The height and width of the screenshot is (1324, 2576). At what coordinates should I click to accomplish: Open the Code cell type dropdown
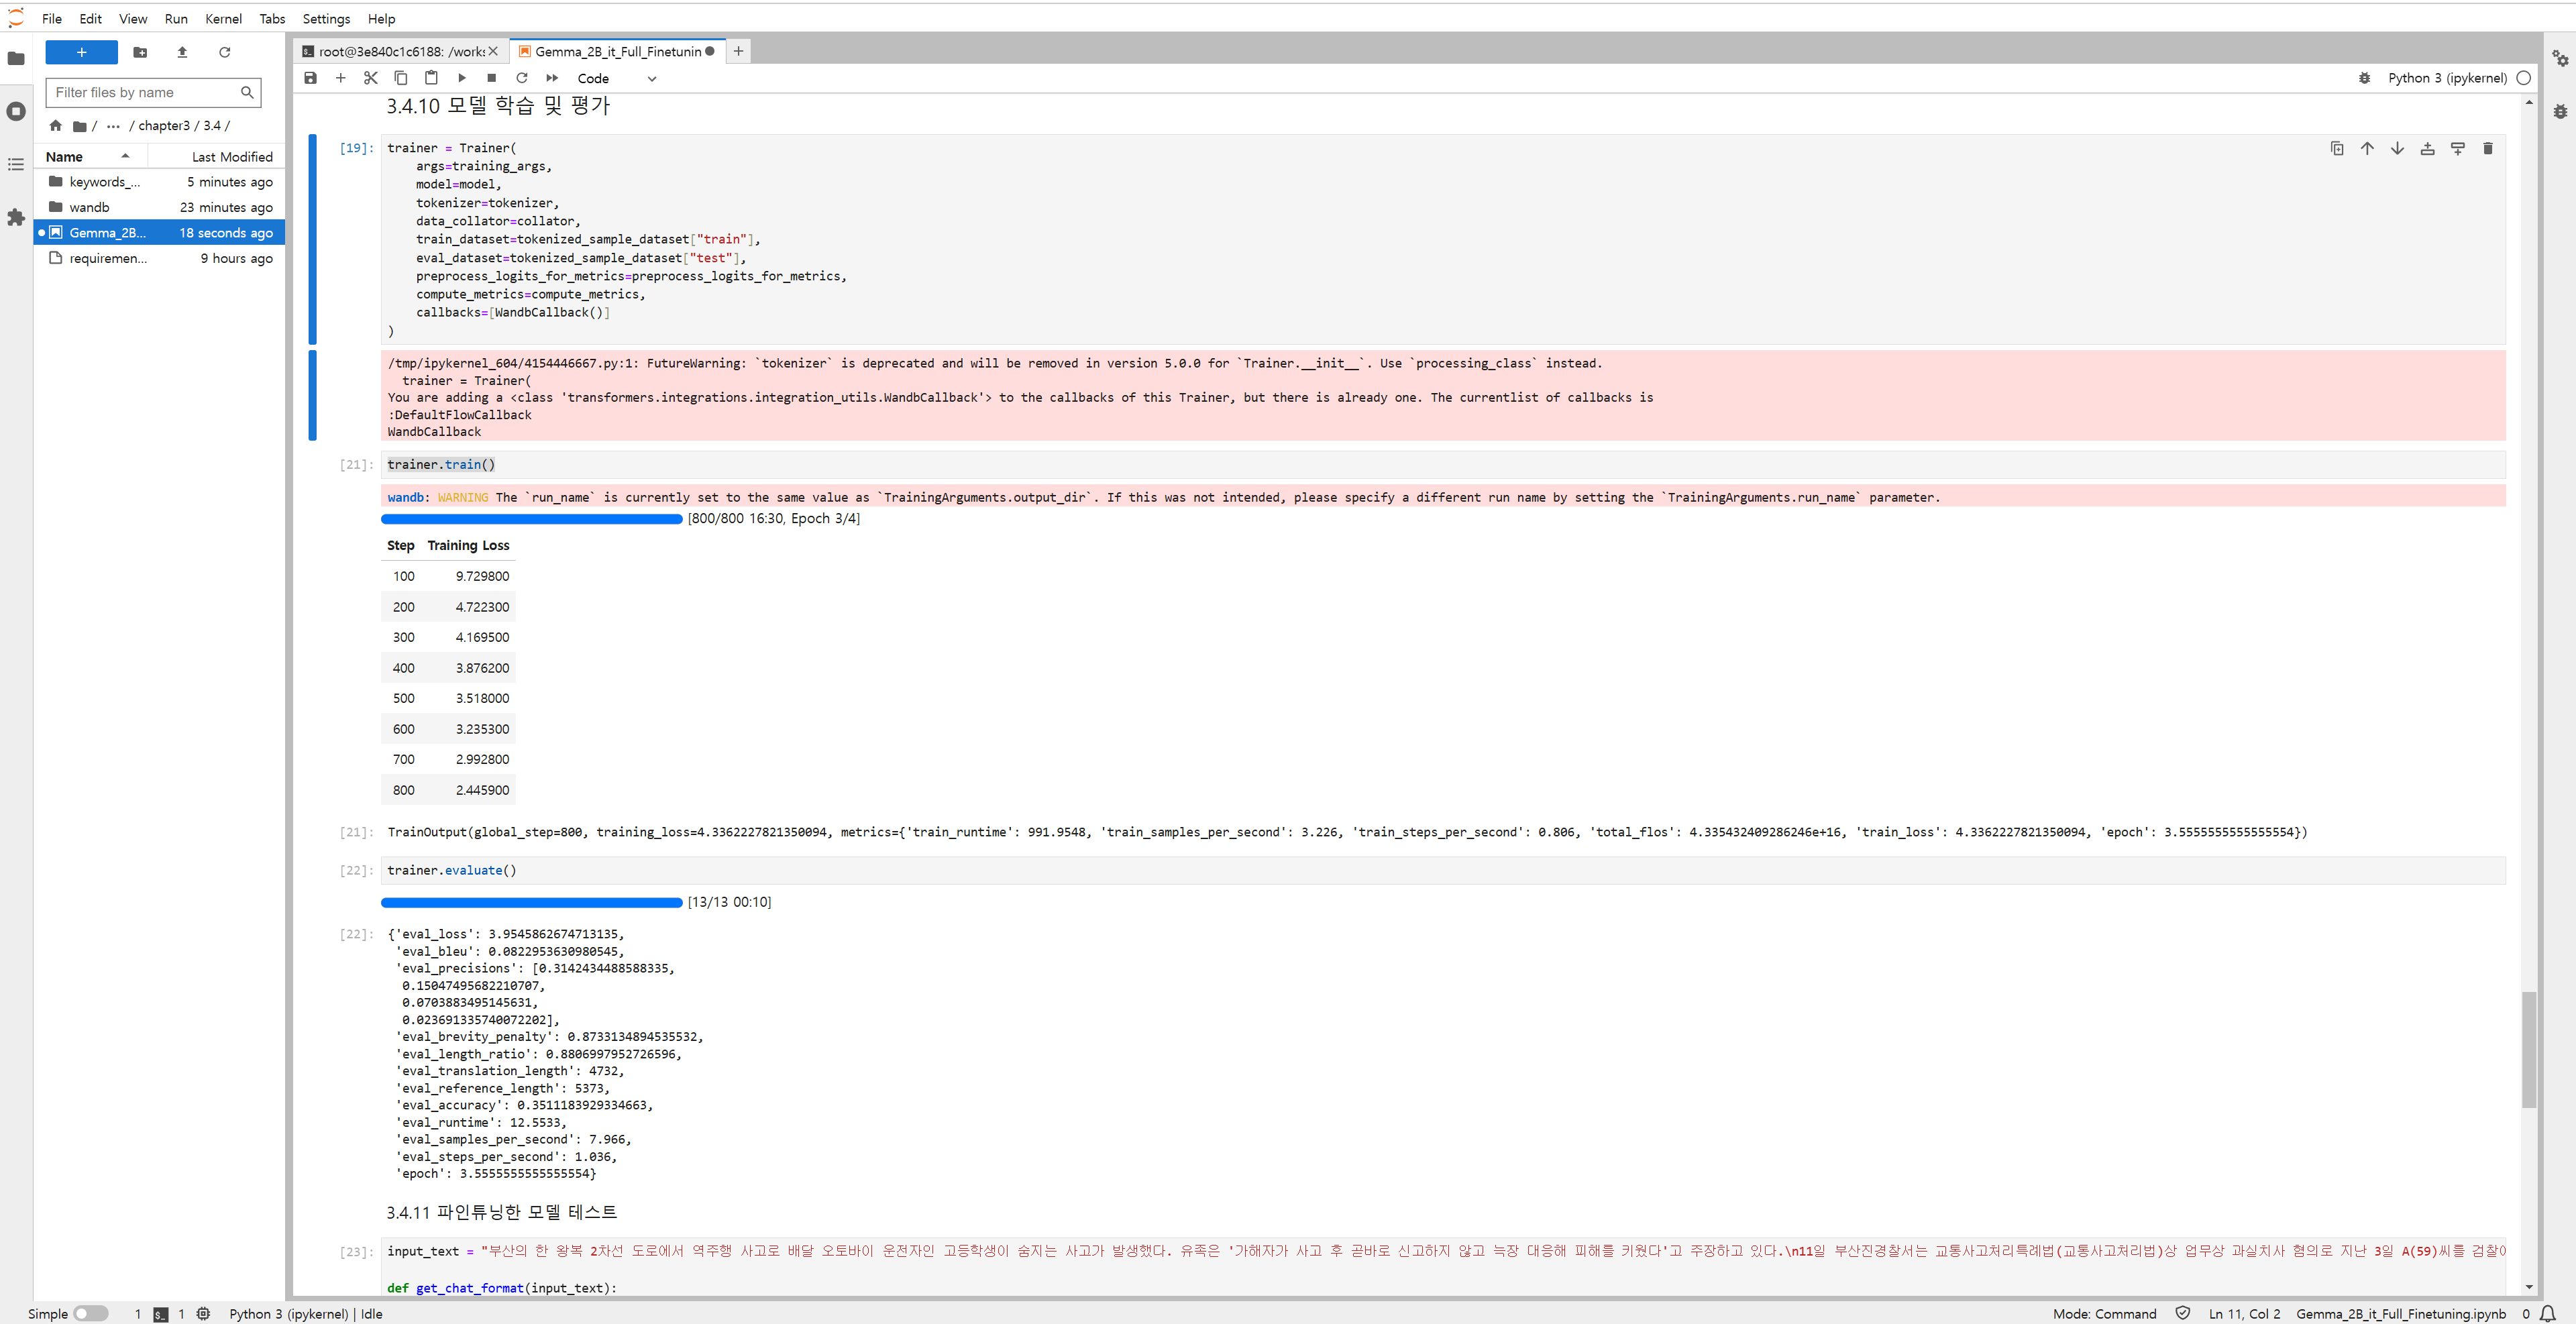click(x=616, y=78)
